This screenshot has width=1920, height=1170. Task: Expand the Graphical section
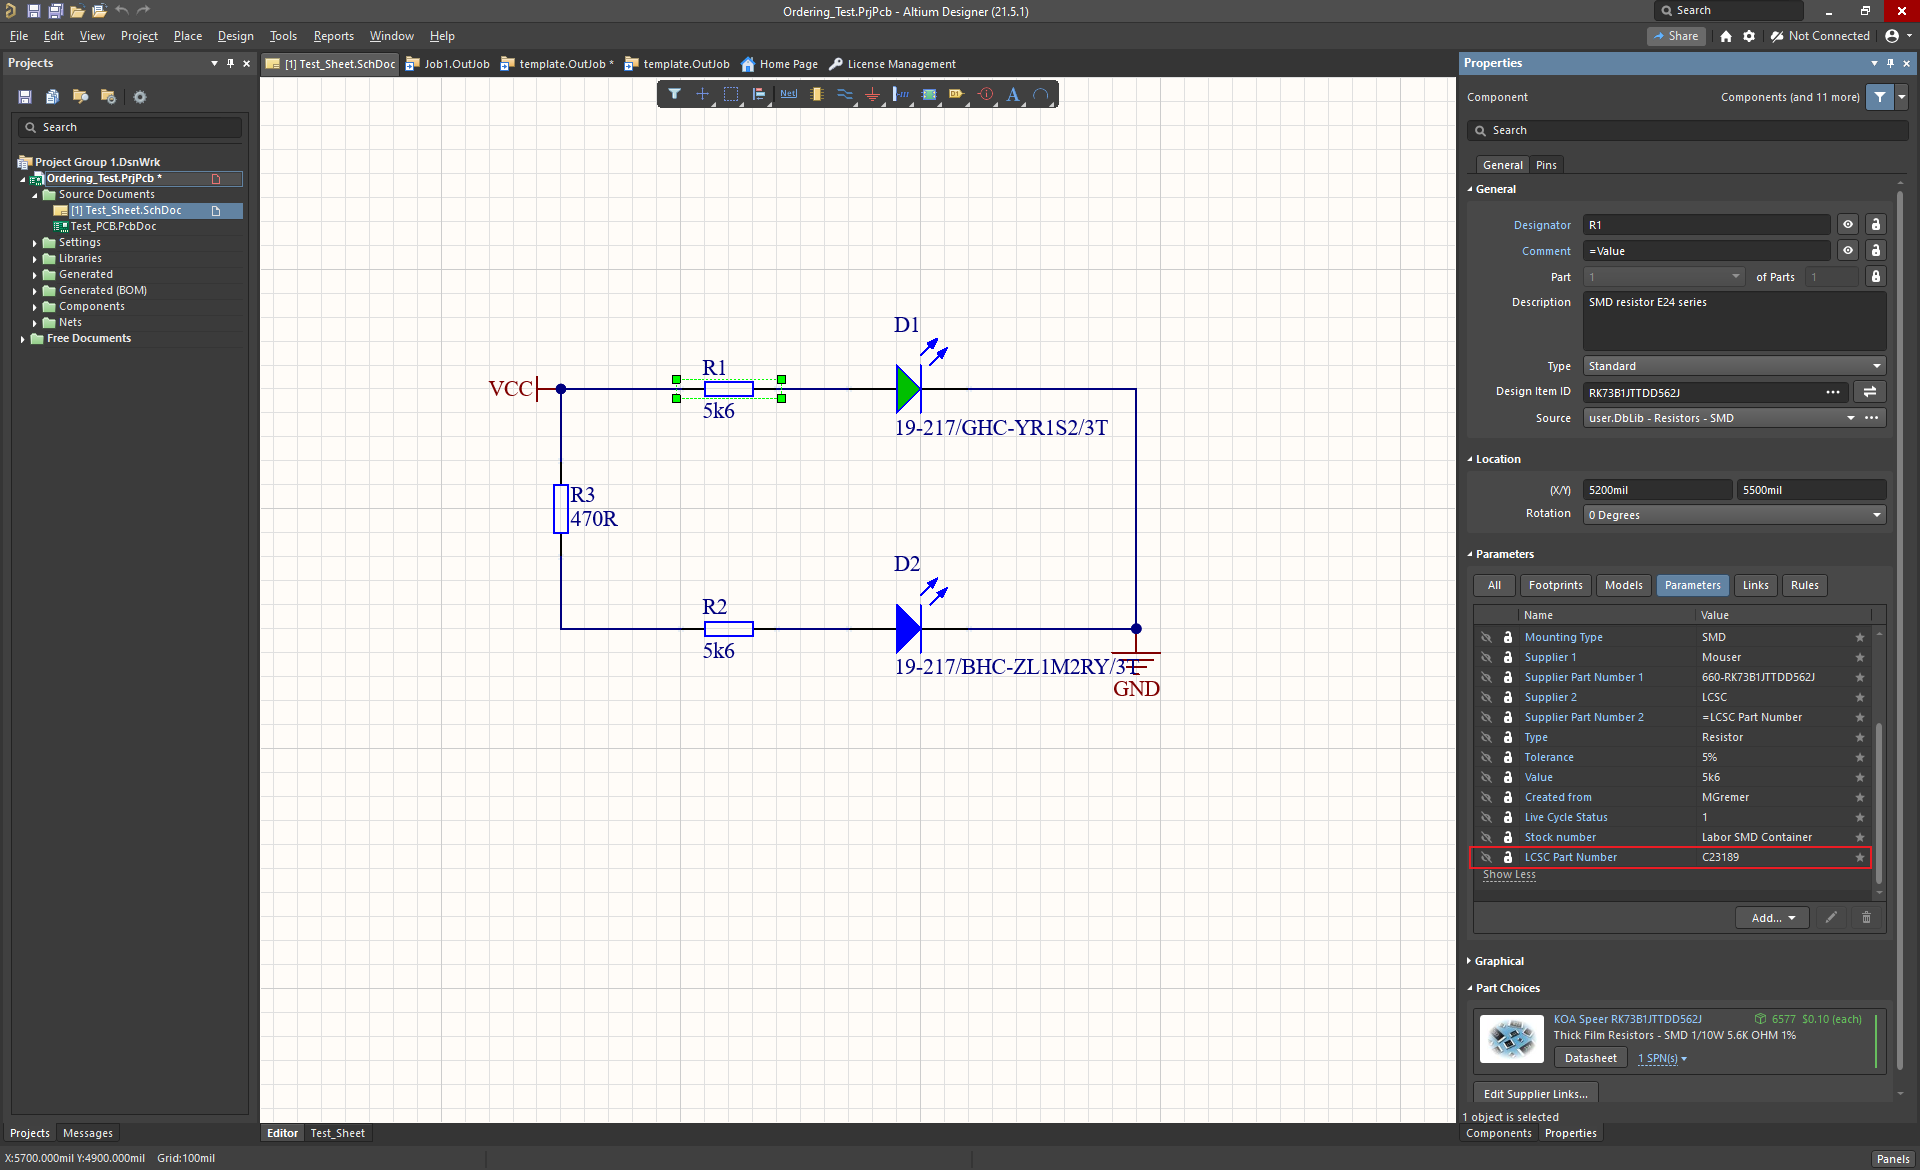[1498, 961]
